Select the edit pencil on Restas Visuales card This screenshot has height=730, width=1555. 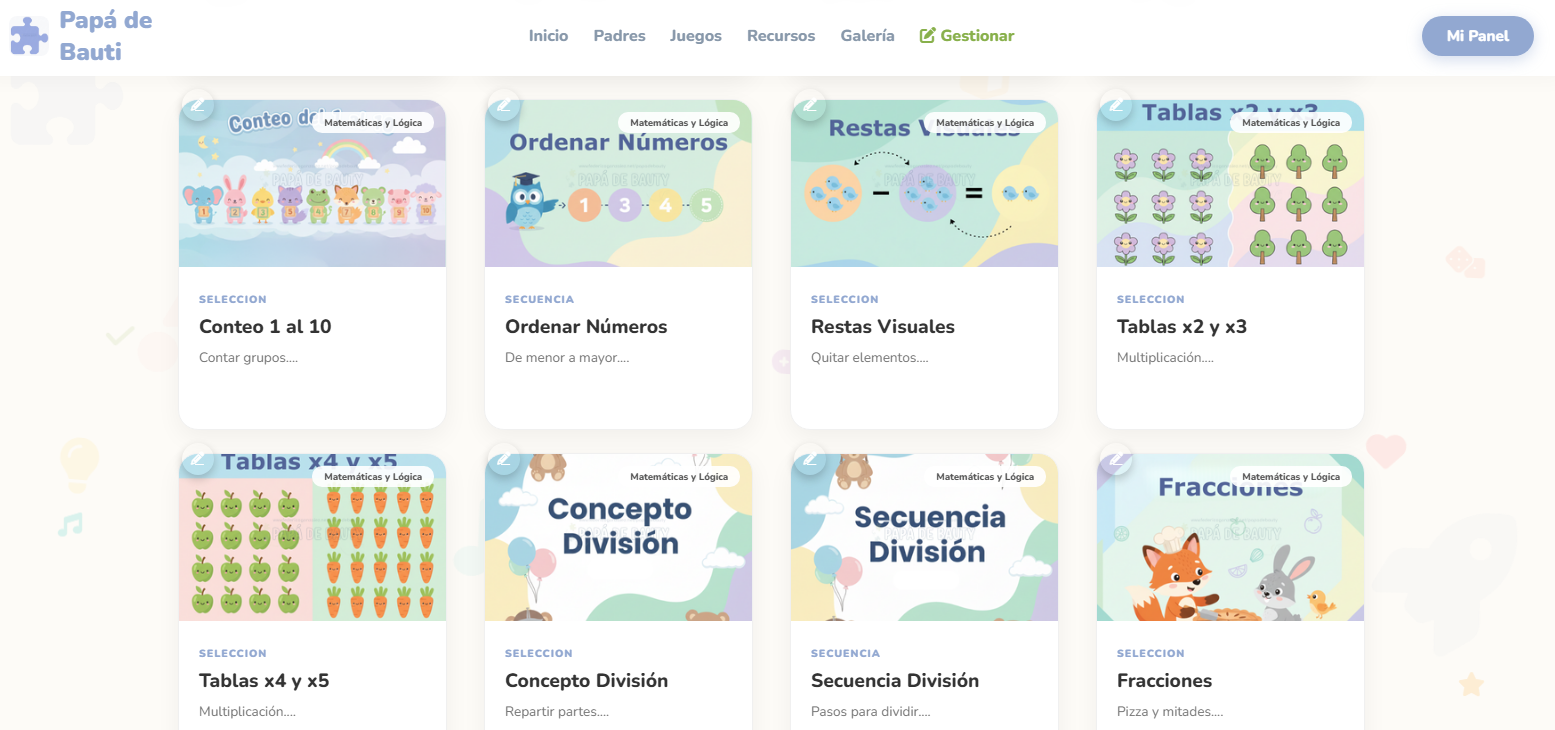[x=809, y=104]
